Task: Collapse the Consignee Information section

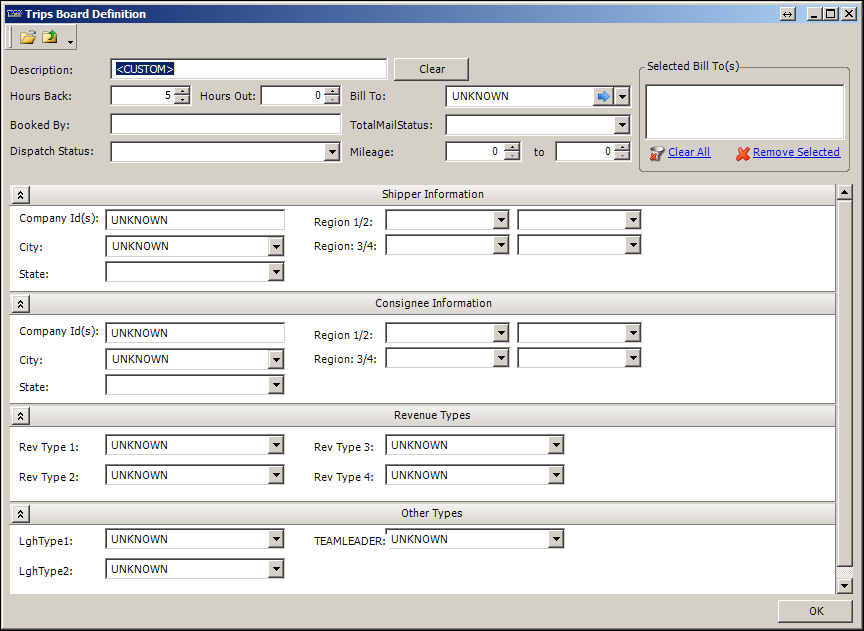Action: (x=22, y=304)
